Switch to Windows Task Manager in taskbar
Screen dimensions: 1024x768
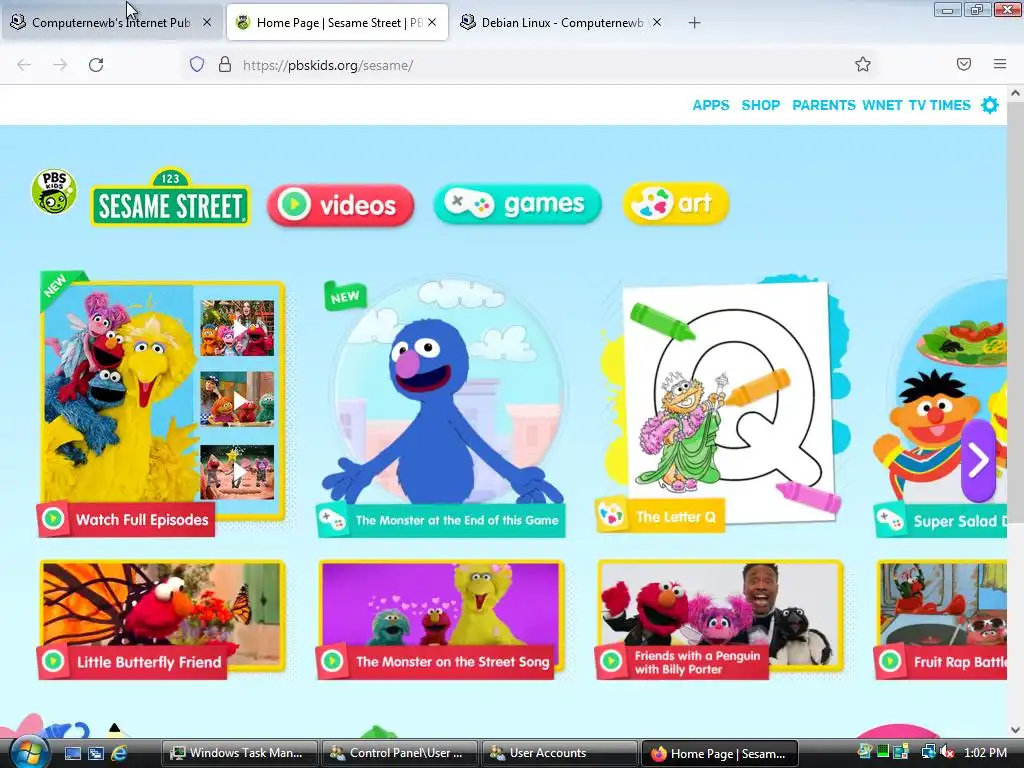pos(240,753)
